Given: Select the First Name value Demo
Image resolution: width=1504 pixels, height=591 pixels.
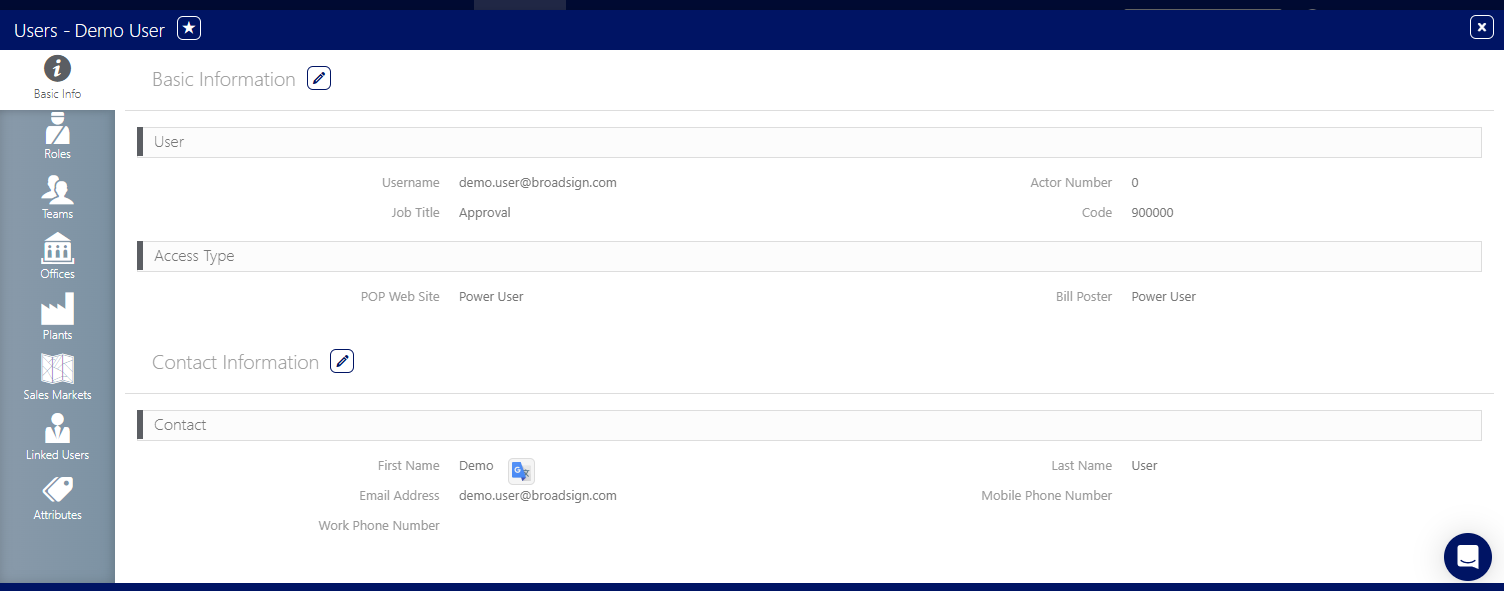Looking at the screenshot, I should 476,466.
